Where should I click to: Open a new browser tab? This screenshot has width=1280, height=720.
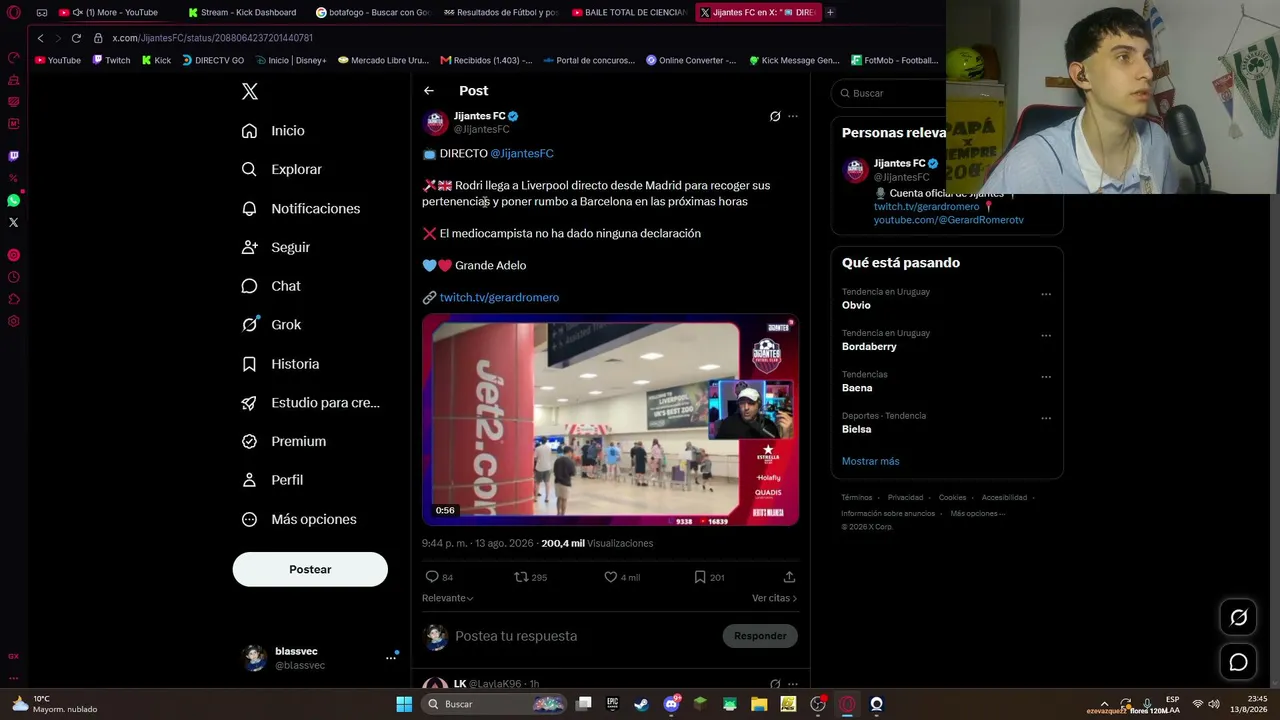point(830,13)
